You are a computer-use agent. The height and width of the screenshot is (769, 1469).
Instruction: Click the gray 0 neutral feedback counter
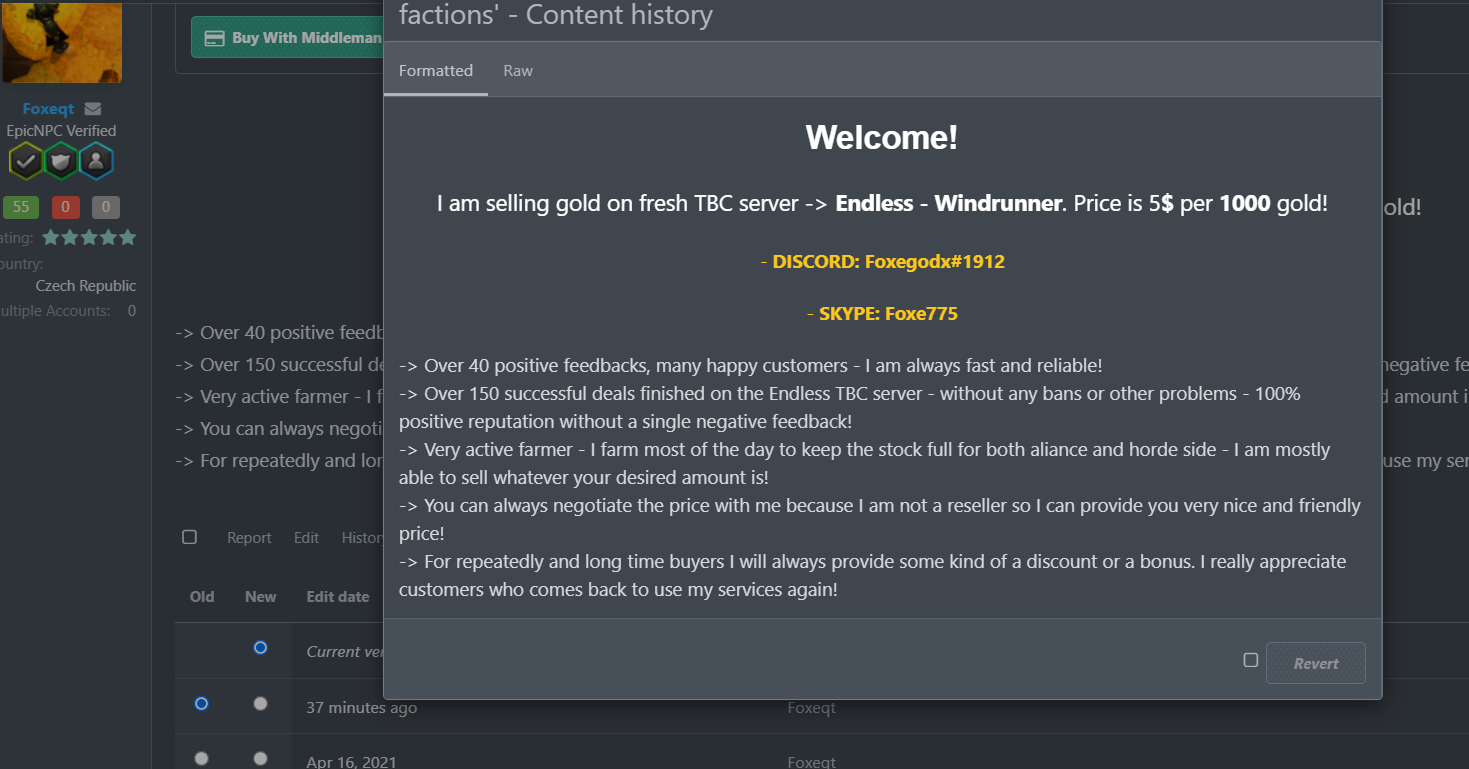pos(106,208)
